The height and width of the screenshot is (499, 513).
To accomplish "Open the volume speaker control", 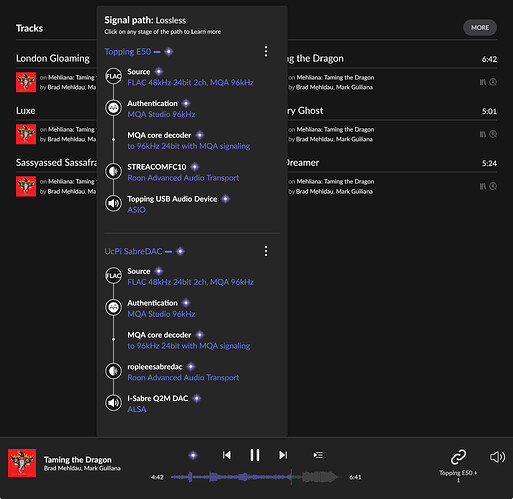I will coord(497,457).
